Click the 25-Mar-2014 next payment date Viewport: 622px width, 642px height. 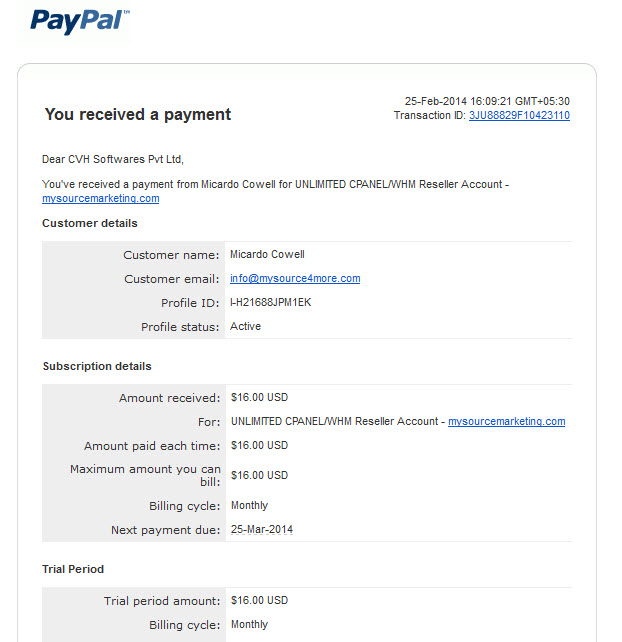pyautogui.click(x=262, y=529)
